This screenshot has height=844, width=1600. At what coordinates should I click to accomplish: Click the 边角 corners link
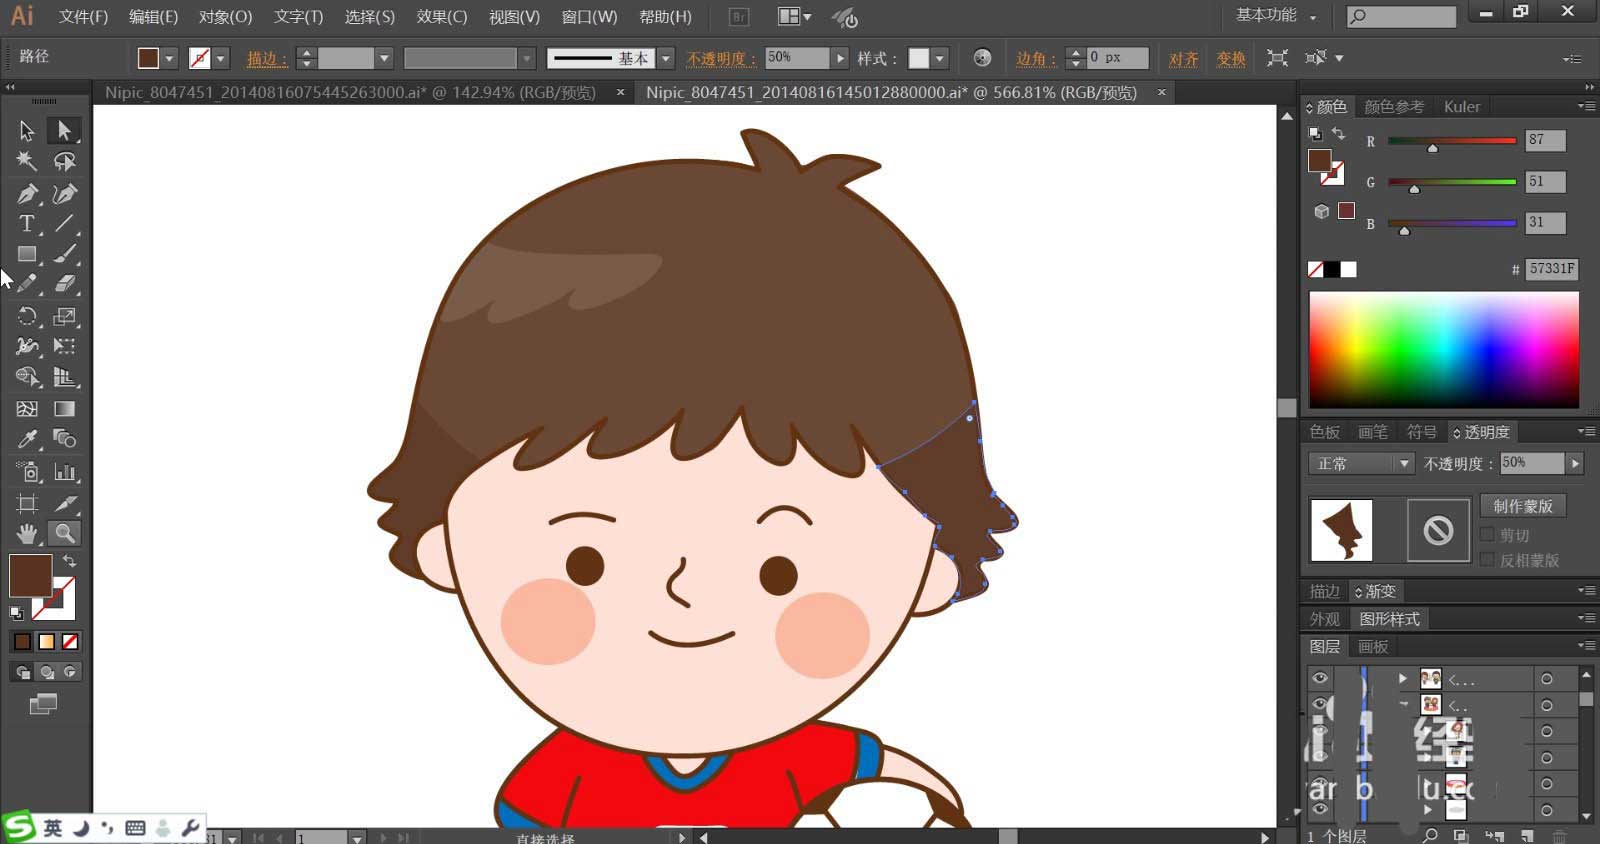coord(1036,59)
